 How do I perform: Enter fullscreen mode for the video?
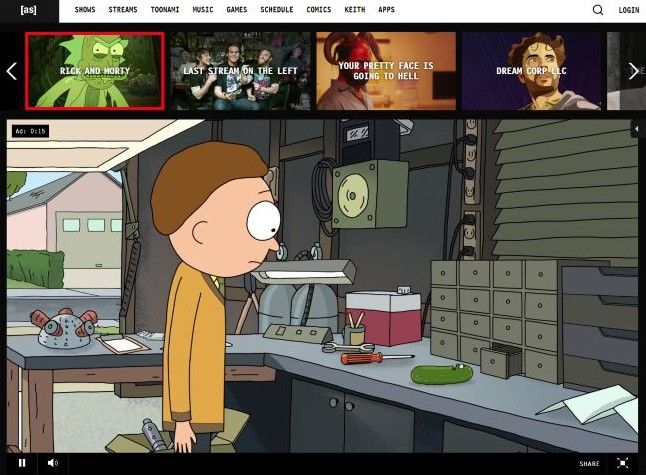(x=623, y=463)
